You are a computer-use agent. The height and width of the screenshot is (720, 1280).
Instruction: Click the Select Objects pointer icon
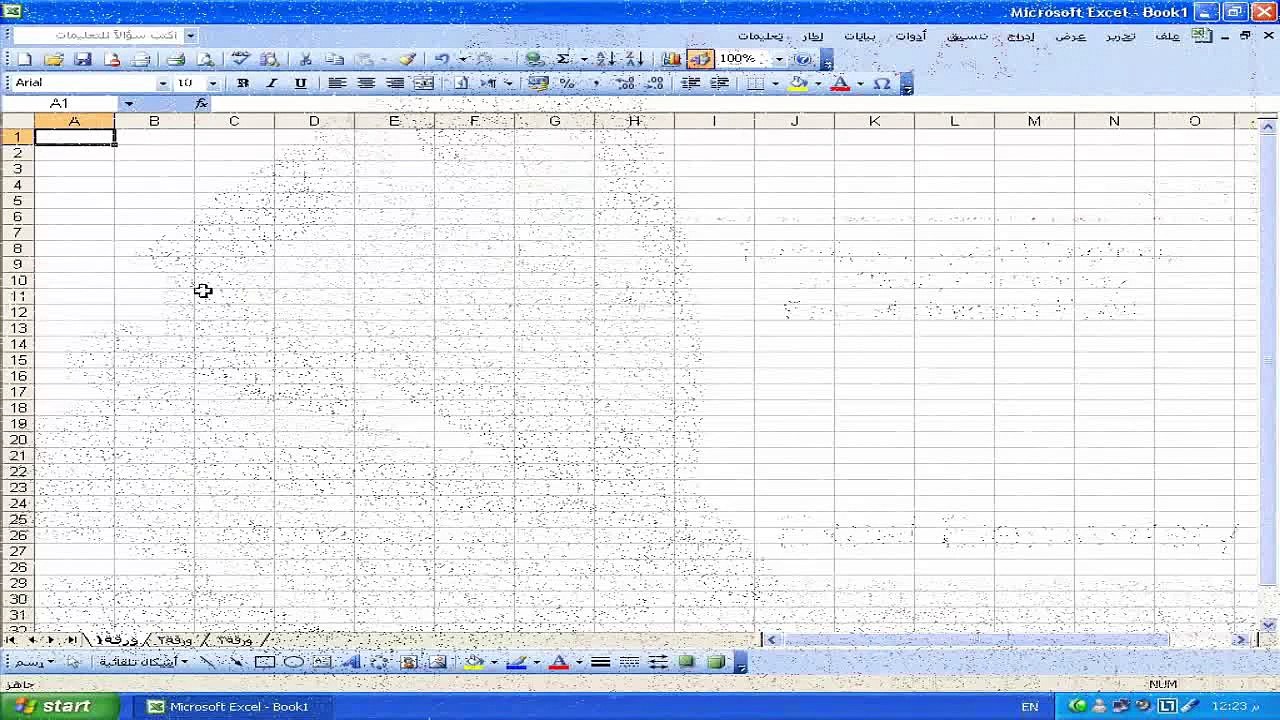73,662
